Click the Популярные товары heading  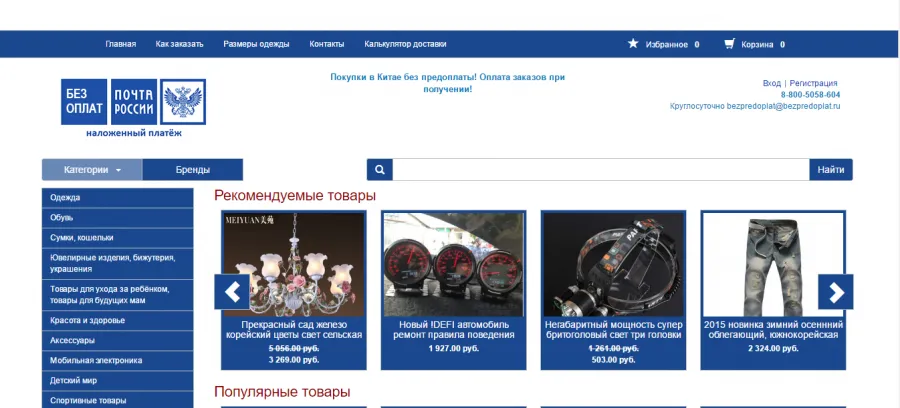pyautogui.click(x=282, y=392)
